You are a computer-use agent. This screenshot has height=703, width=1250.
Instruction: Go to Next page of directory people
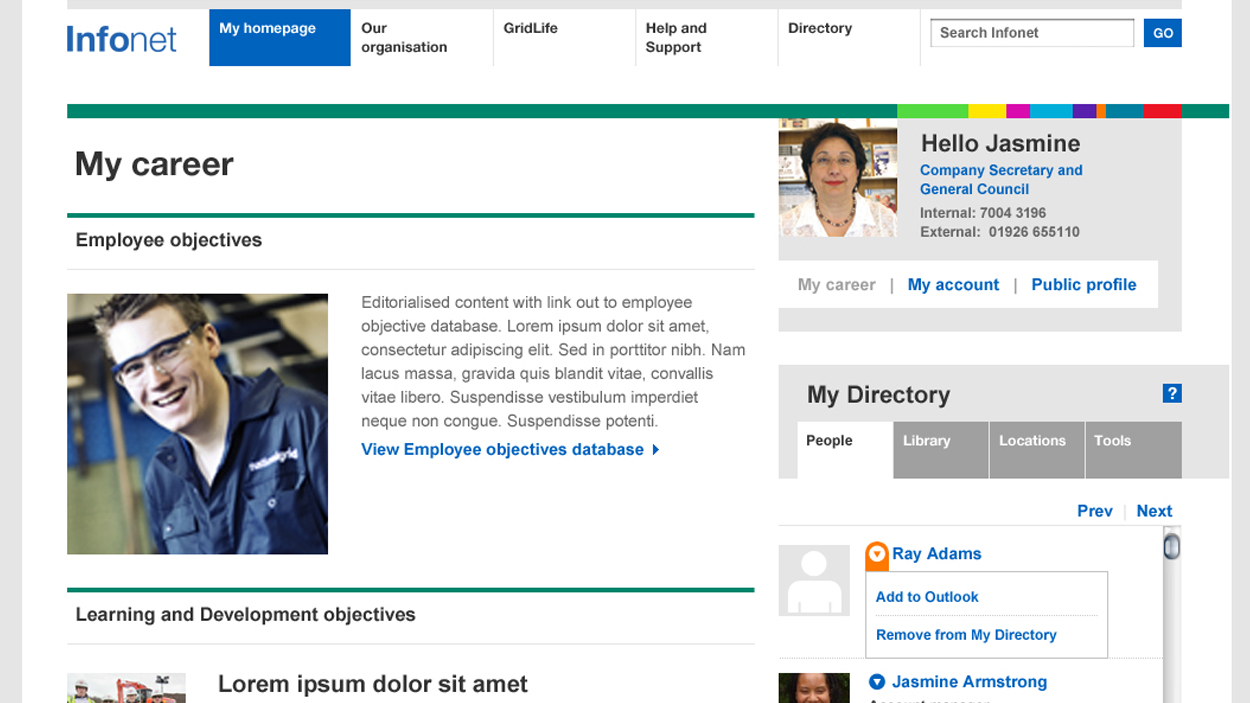(1154, 511)
